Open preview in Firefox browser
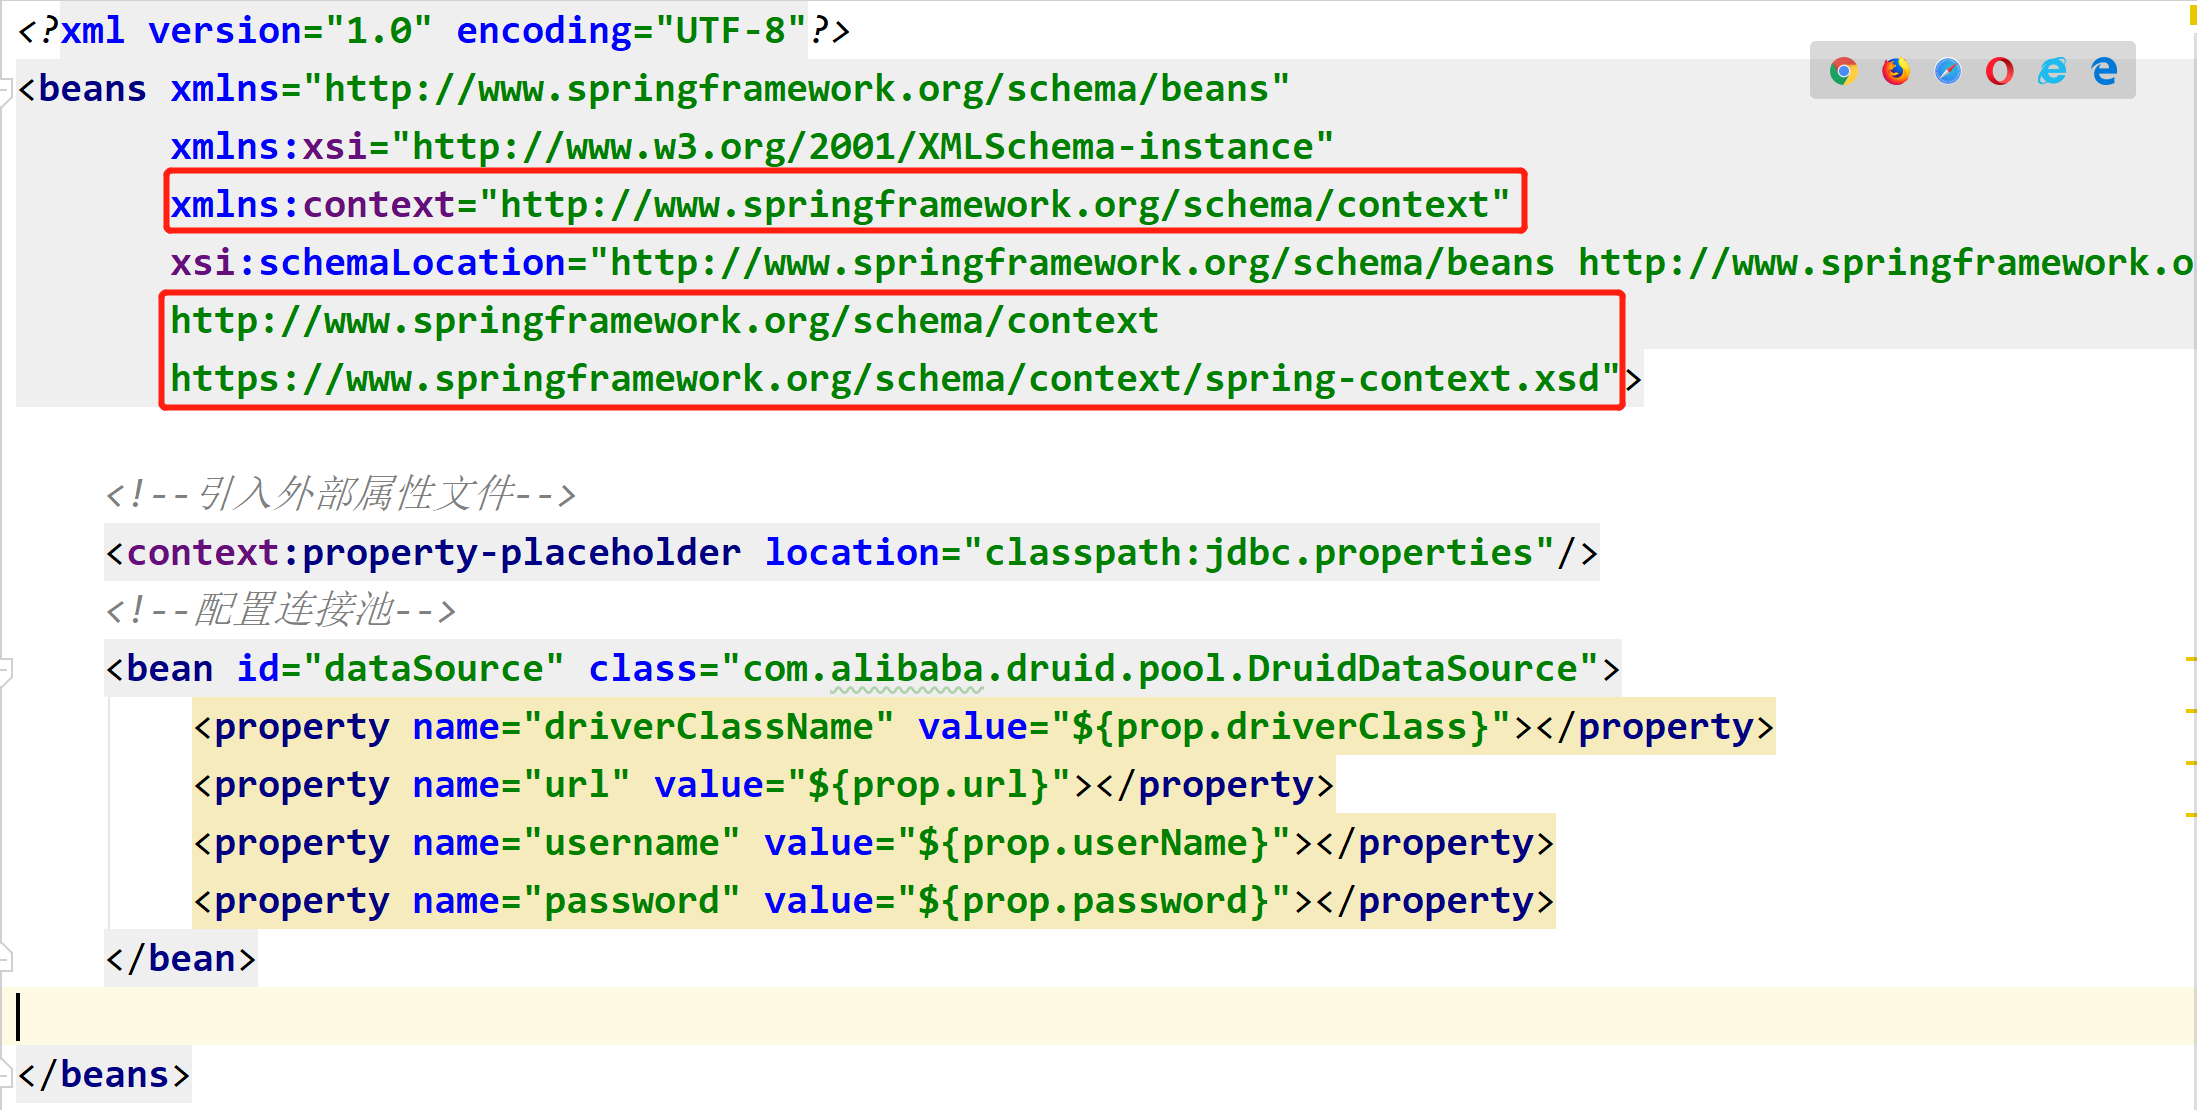The image size is (2197, 1110). pyautogui.click(x=1895, y=71)
